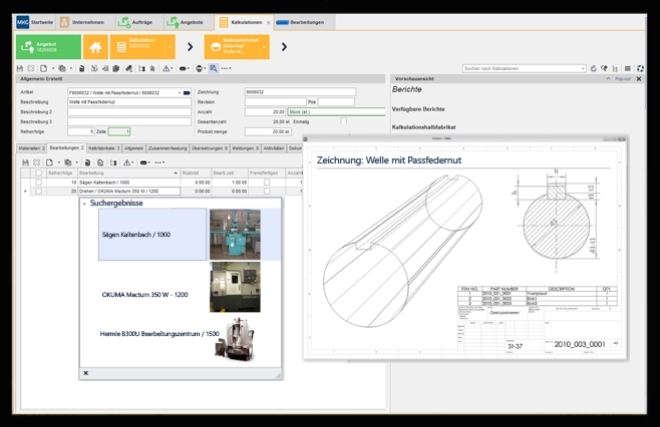660x427 pixels.
Task: Click the save icon in the Bearbeitungen toolbar
Action: (x=24, y=161)
